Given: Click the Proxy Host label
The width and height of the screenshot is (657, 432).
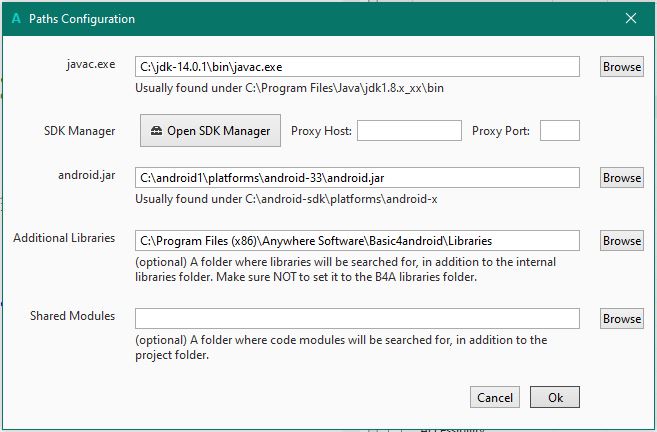Looking at the screenshot, I should (320, 131).
